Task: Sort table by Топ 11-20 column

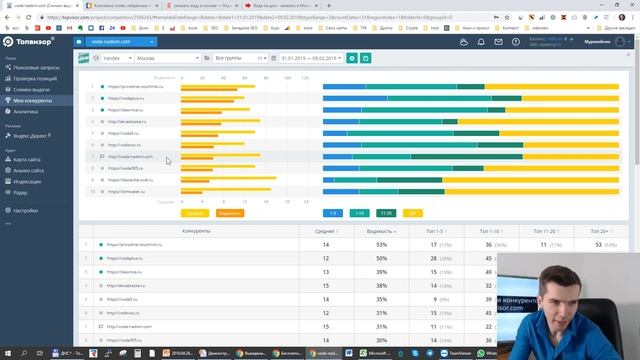Action: 546,231
